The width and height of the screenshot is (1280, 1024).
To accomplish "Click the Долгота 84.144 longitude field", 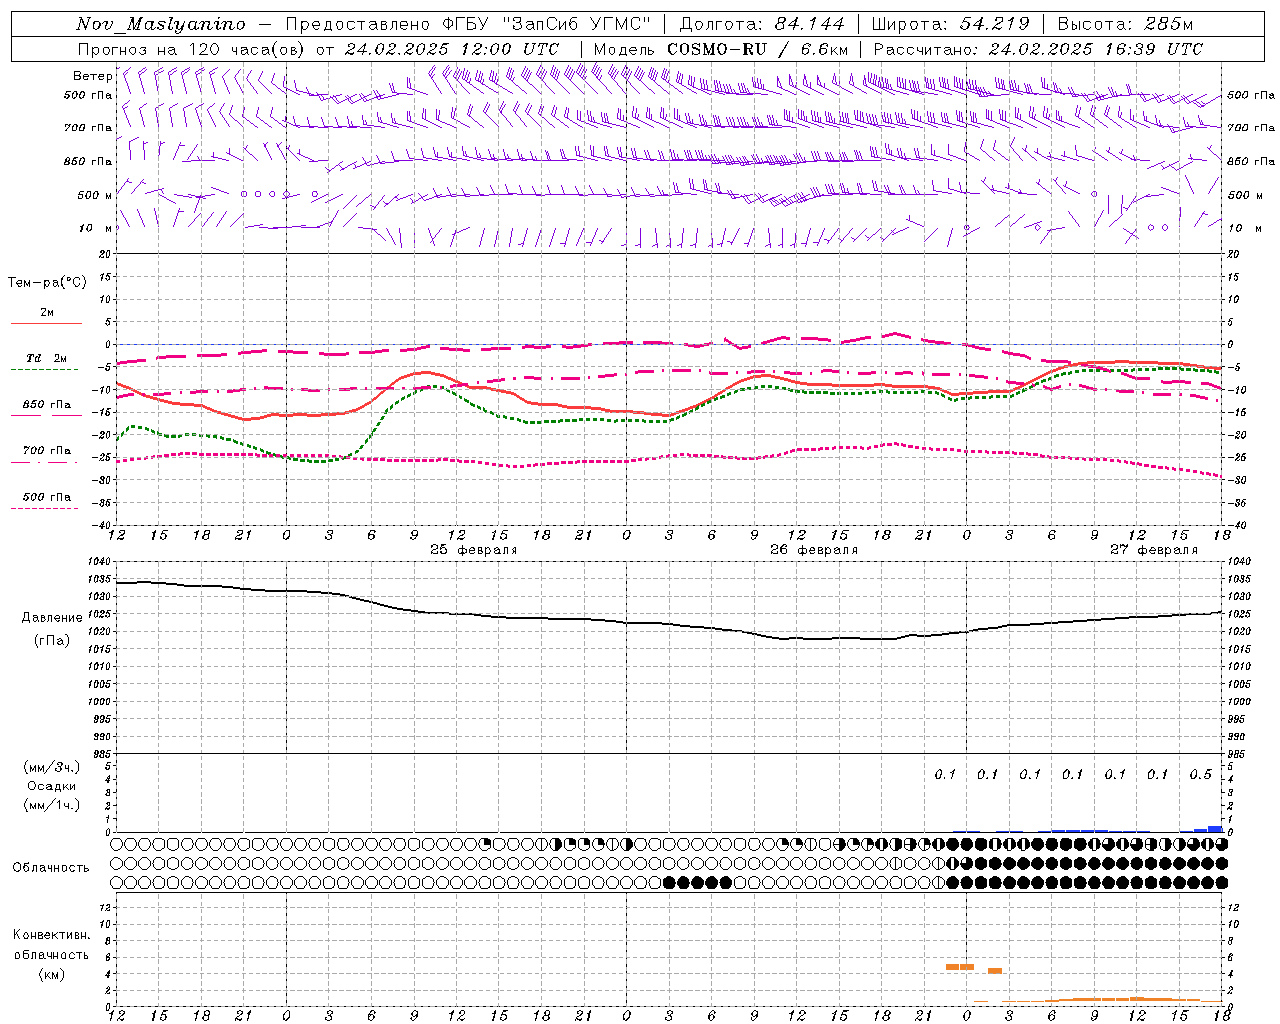I will pos(762,24).
